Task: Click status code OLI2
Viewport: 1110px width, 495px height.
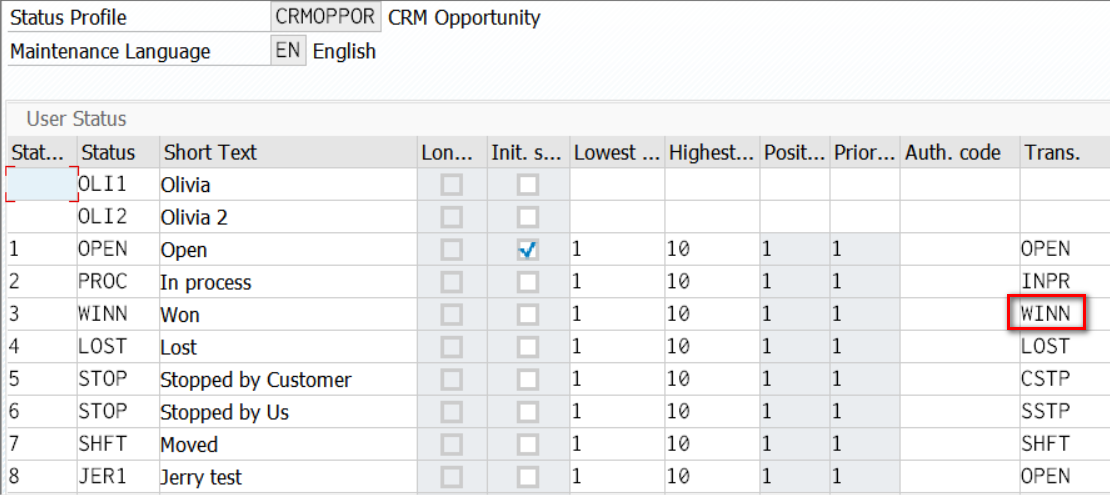Action: [103, 217]
